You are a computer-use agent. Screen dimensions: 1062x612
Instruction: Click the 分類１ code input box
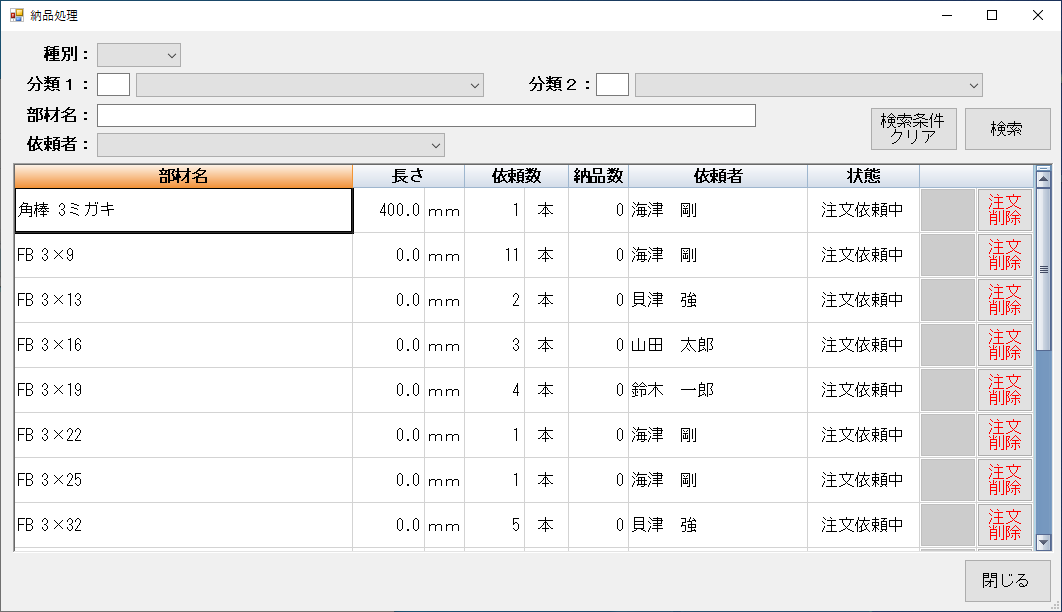[113, 85]
